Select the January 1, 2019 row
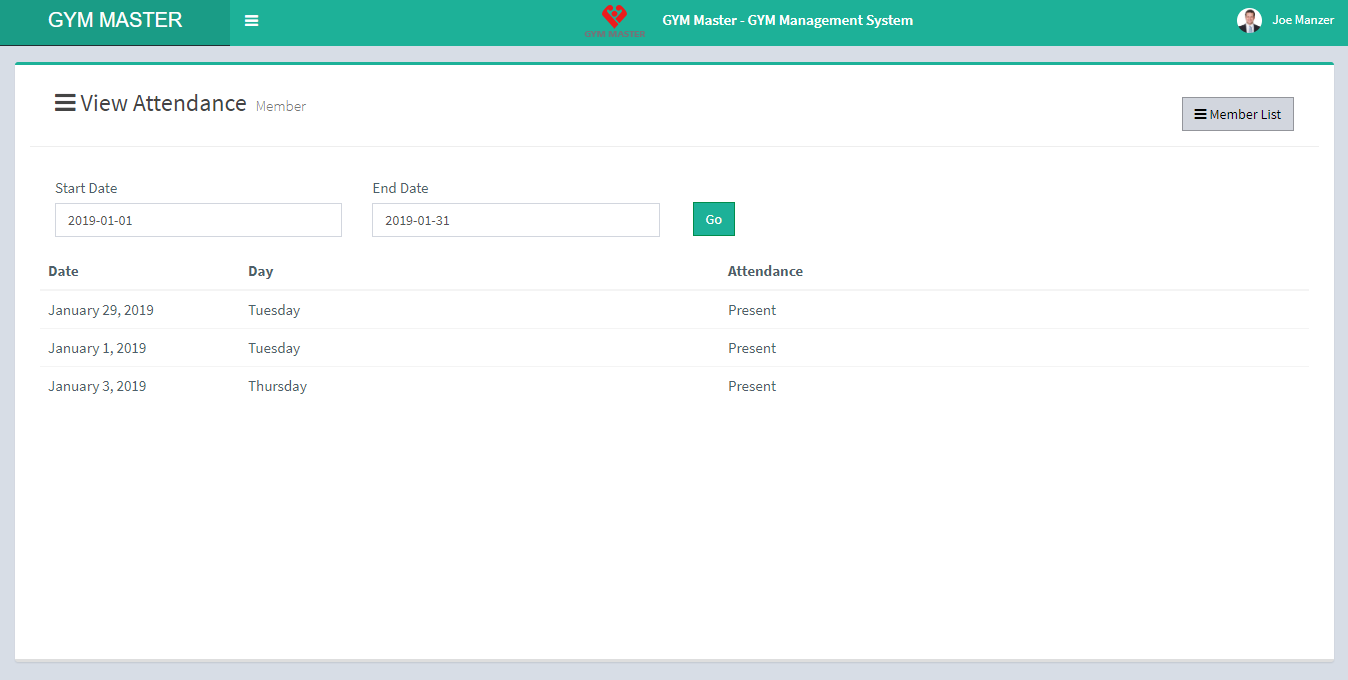The width and height of the screenshot is (1348, 680). pos(97,348)
